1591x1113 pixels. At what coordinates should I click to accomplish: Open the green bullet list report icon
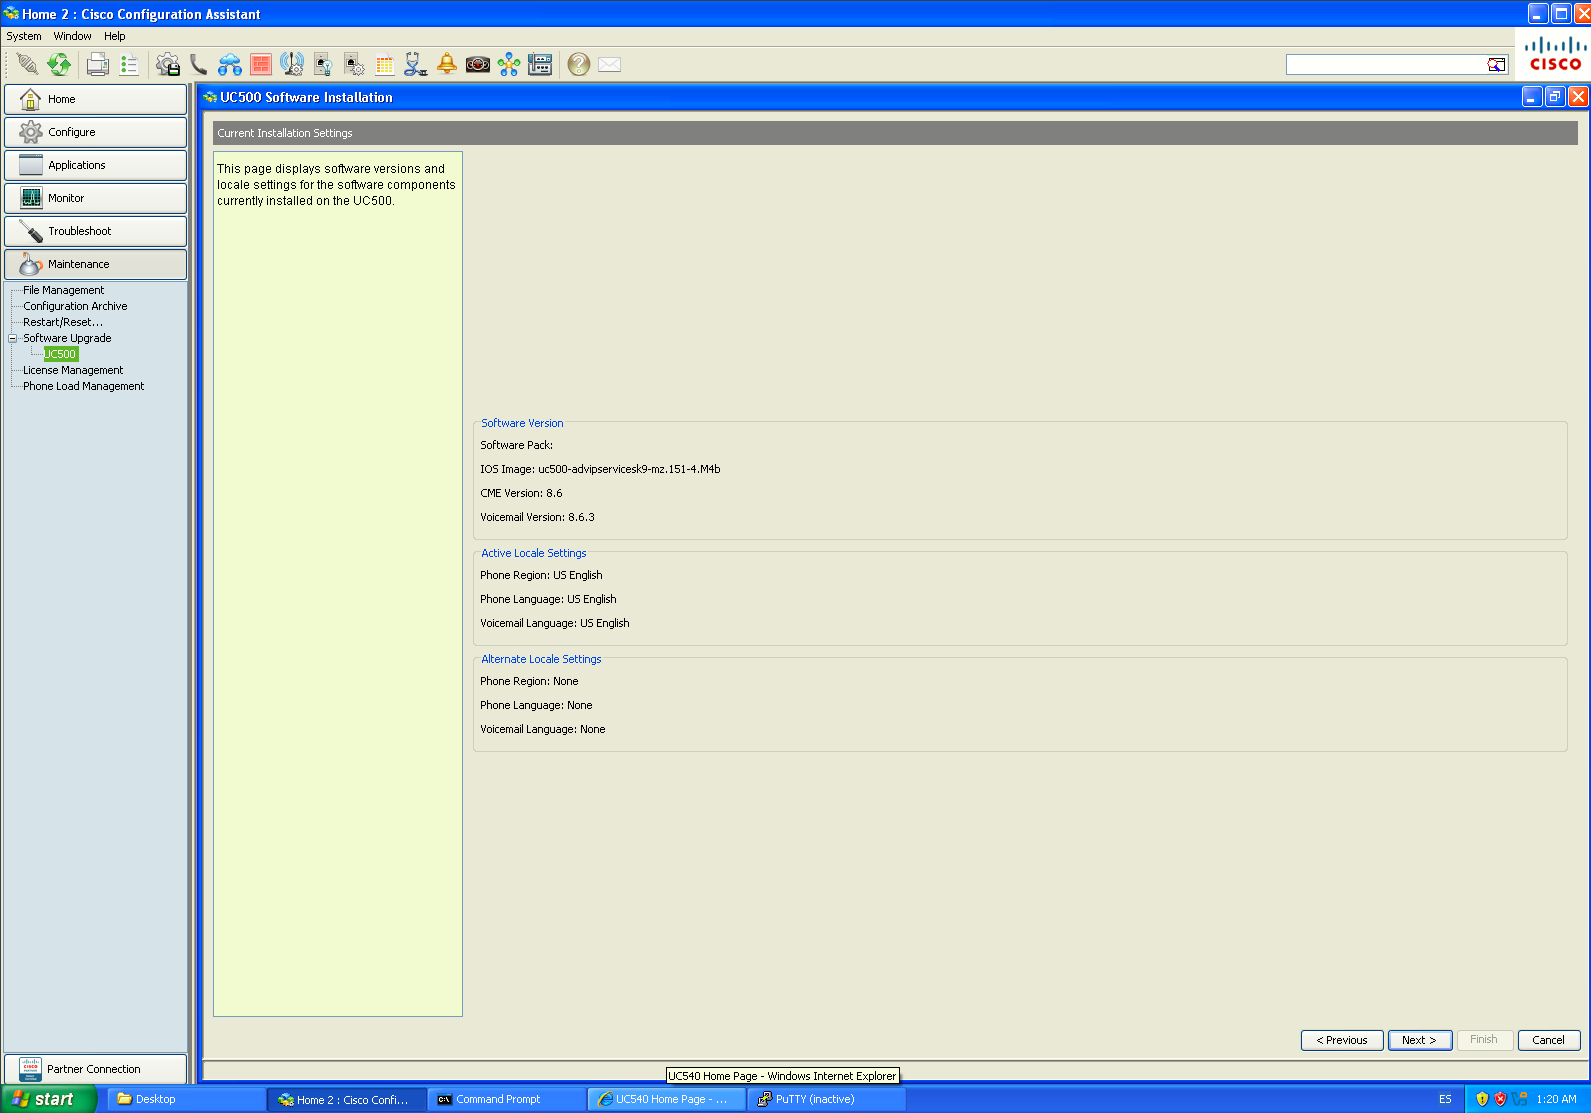(129, 65)
